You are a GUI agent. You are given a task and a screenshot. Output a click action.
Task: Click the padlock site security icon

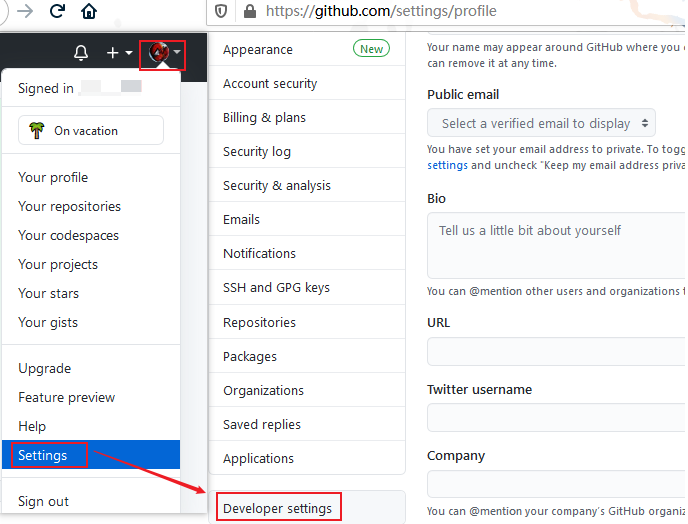[x=250, y=11]
